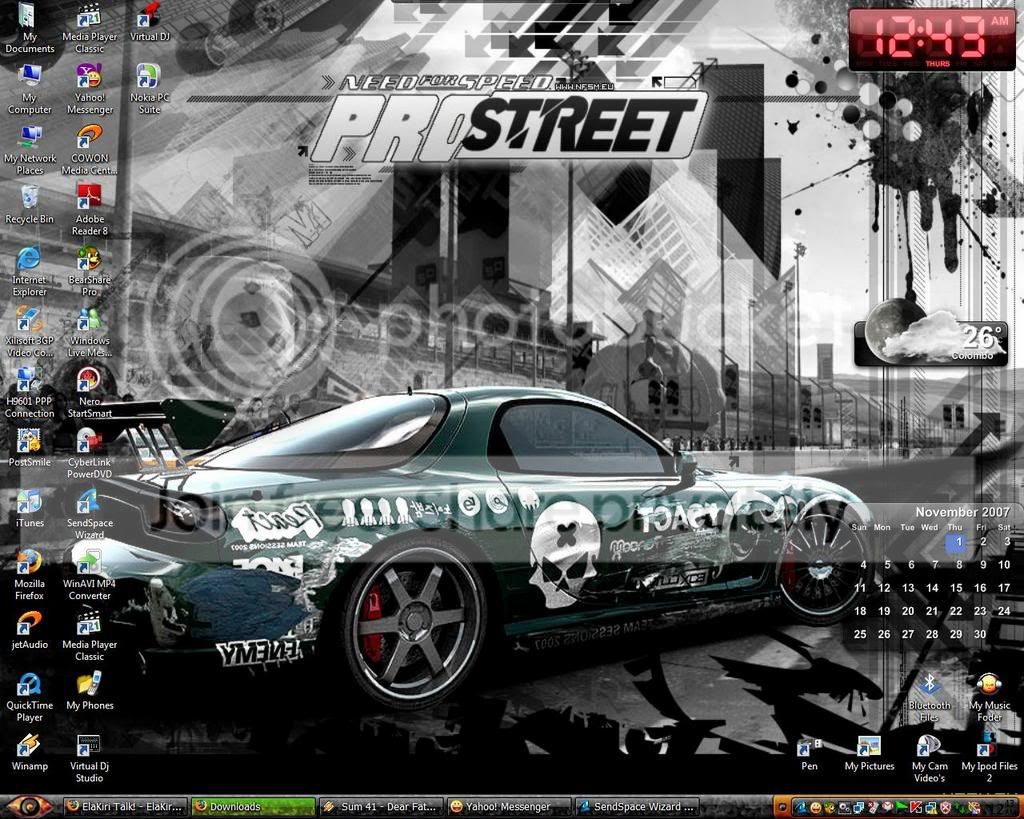Launch Virtual Dj Studio

[x=89, y=758]
